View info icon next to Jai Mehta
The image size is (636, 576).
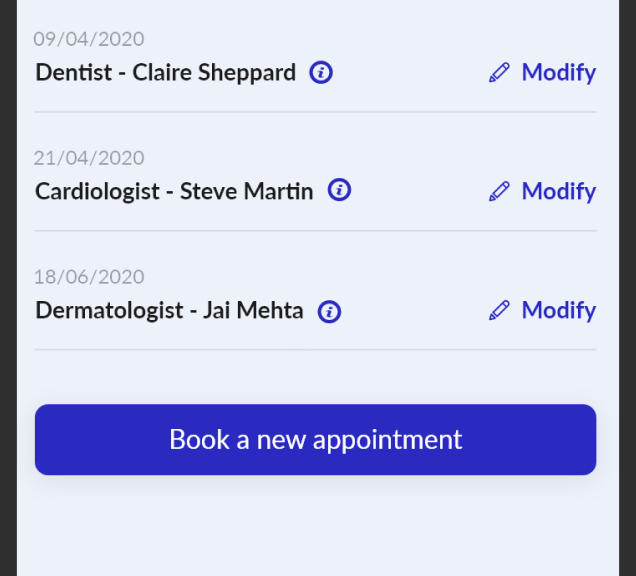point(329,312)
